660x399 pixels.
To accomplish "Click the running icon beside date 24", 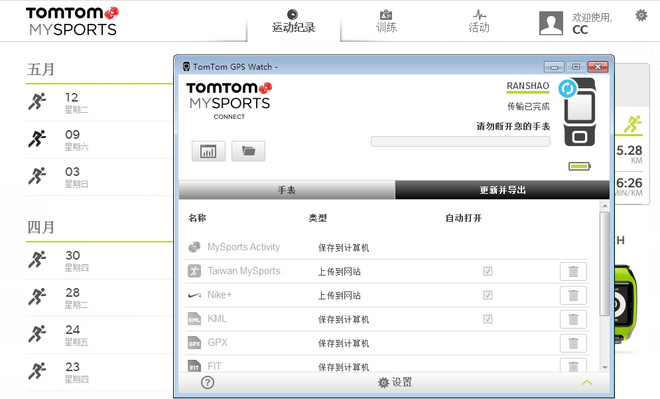I will (37, 333).
